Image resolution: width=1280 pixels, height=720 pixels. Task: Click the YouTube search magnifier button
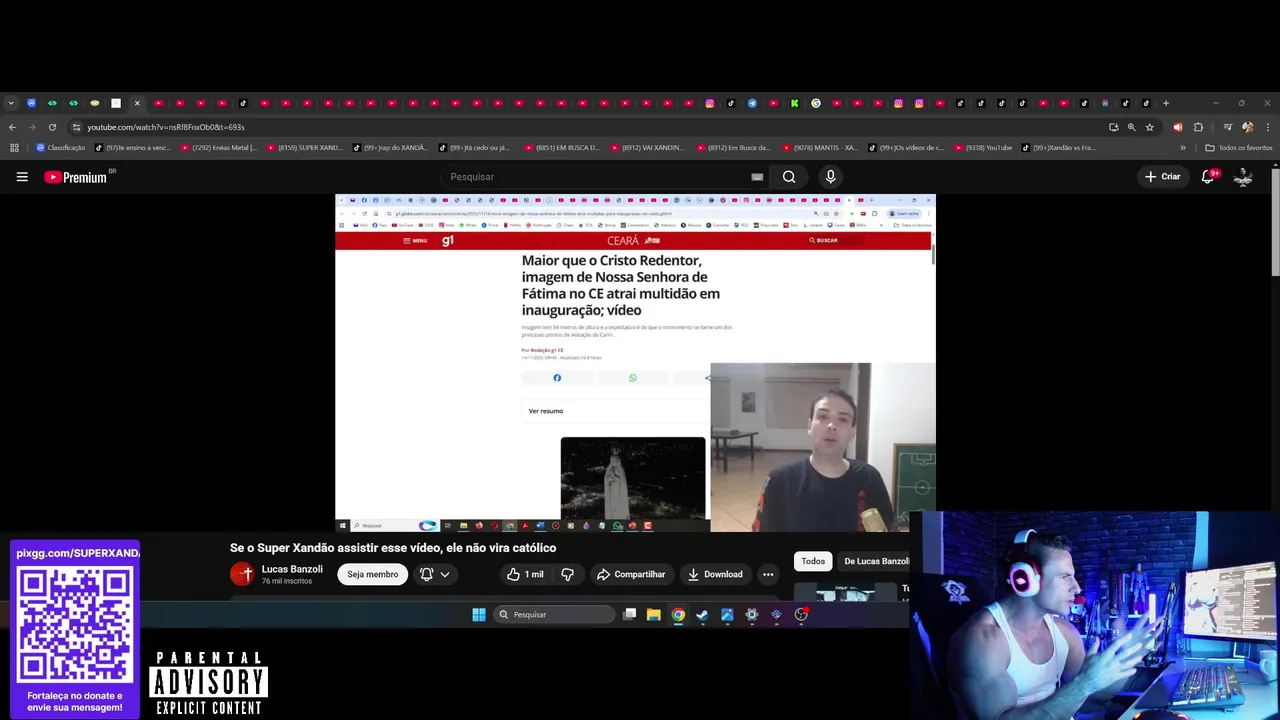(789, 177)
